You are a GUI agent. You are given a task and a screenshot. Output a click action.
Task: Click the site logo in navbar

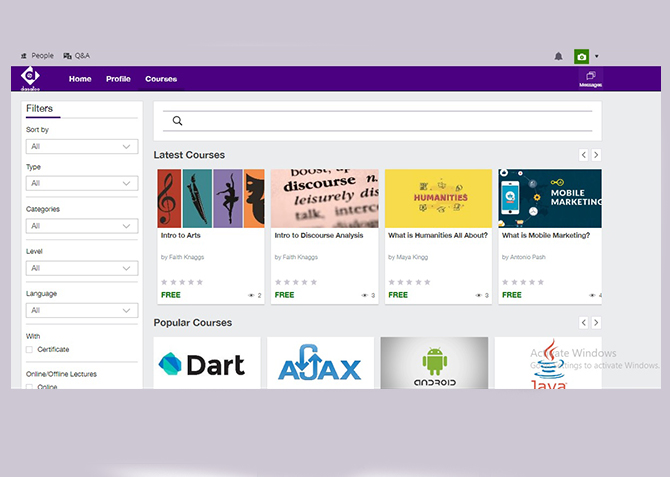[31, 78]
